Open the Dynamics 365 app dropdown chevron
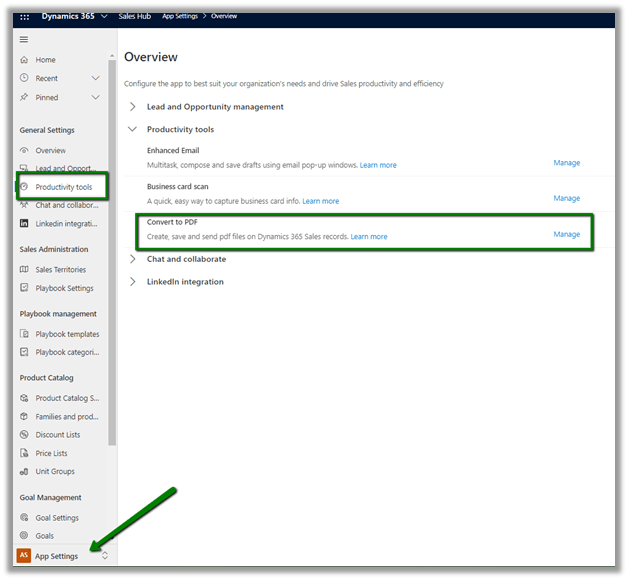Image resolution: width=628 pixels, height=580 pixels. pyautogui.click(x=104, y=16)
